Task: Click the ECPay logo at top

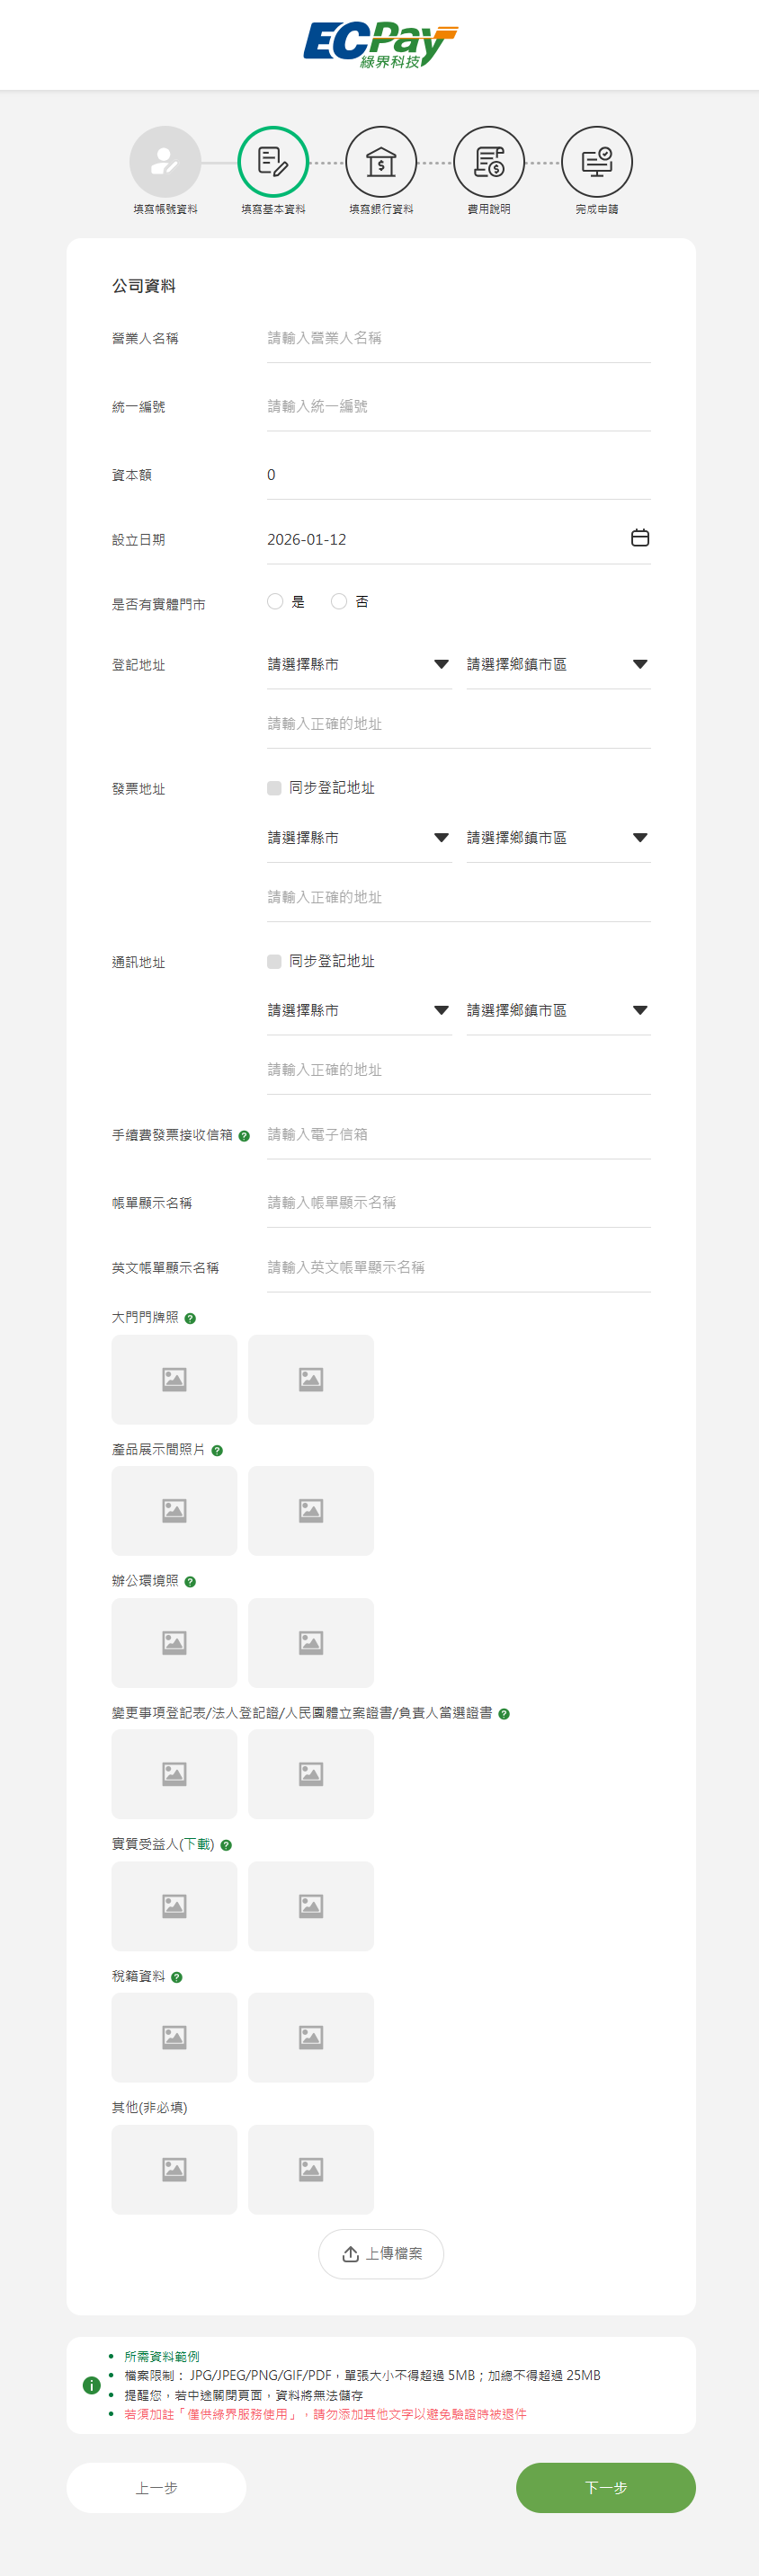Action: 380,45
